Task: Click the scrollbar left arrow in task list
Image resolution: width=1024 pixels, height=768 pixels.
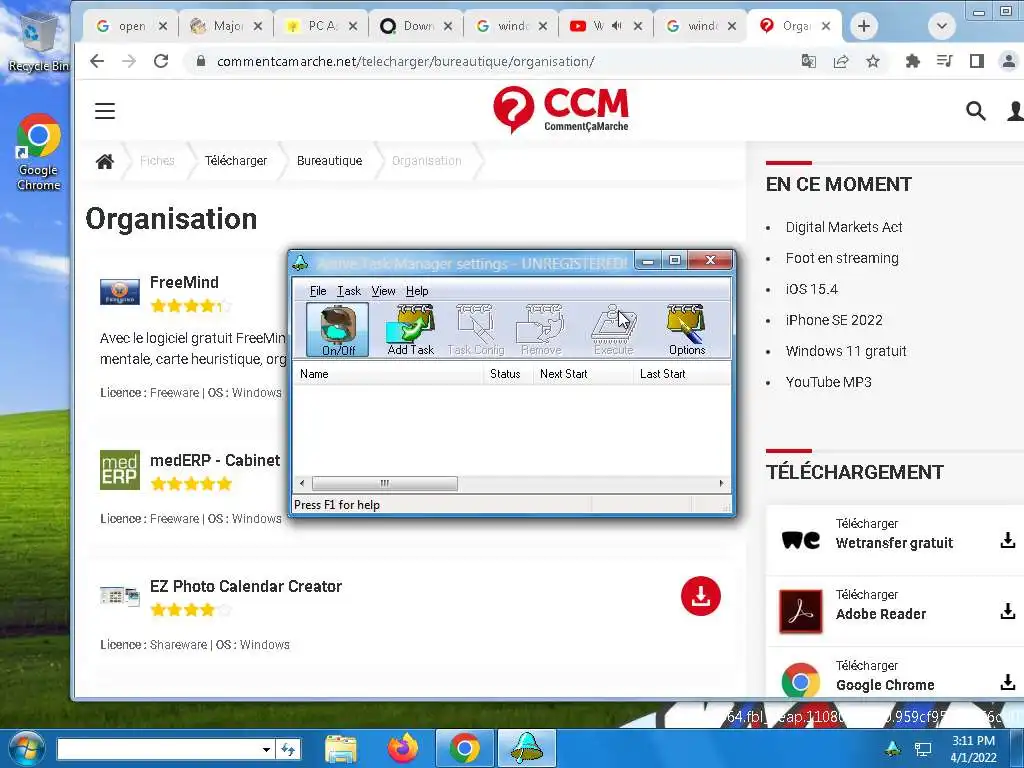Action: click(x=302, y=483)
